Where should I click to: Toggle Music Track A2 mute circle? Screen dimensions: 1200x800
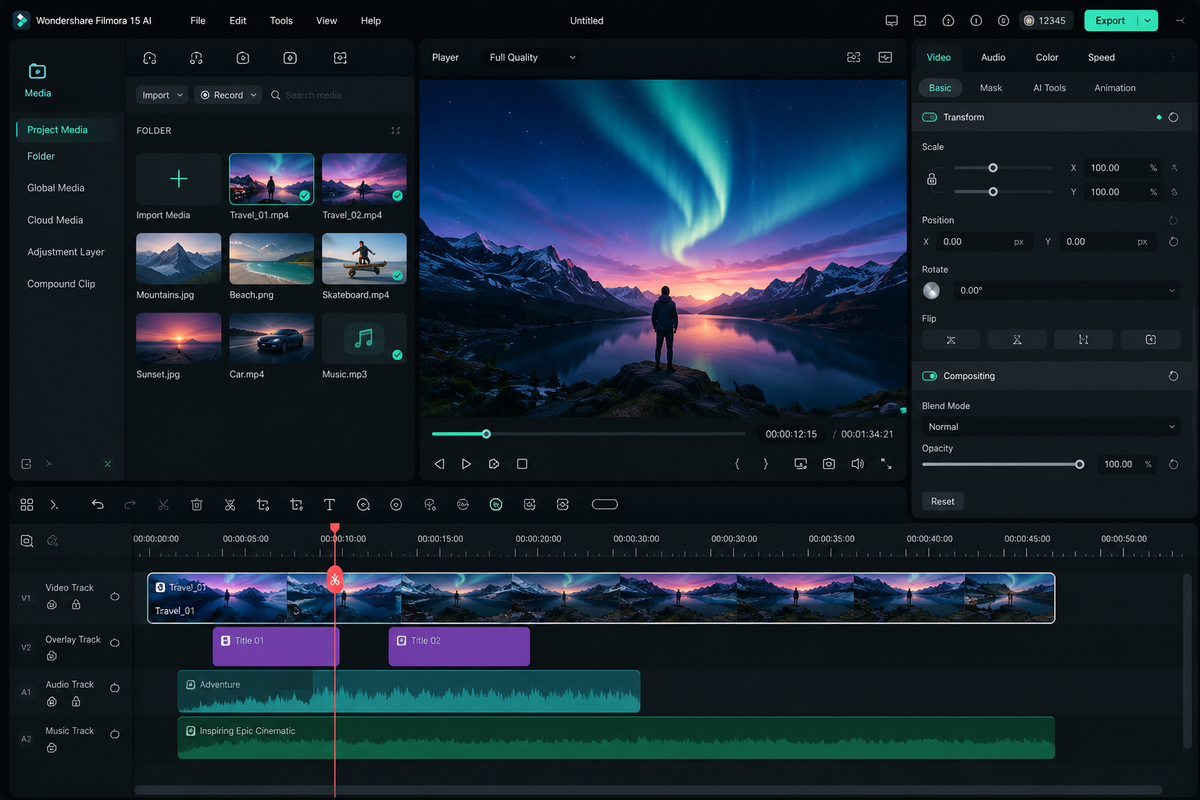pos(115,736)
